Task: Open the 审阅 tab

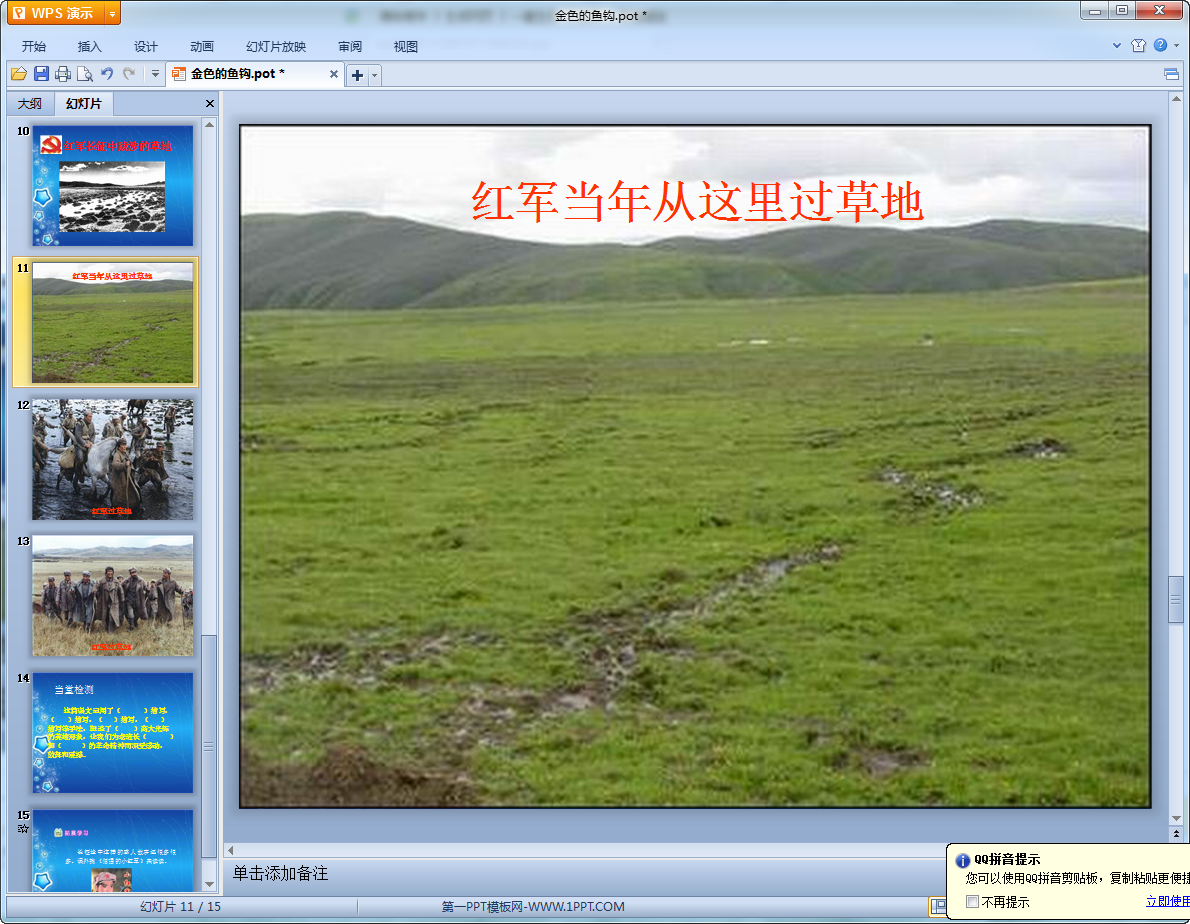Action: click(350, 46)
